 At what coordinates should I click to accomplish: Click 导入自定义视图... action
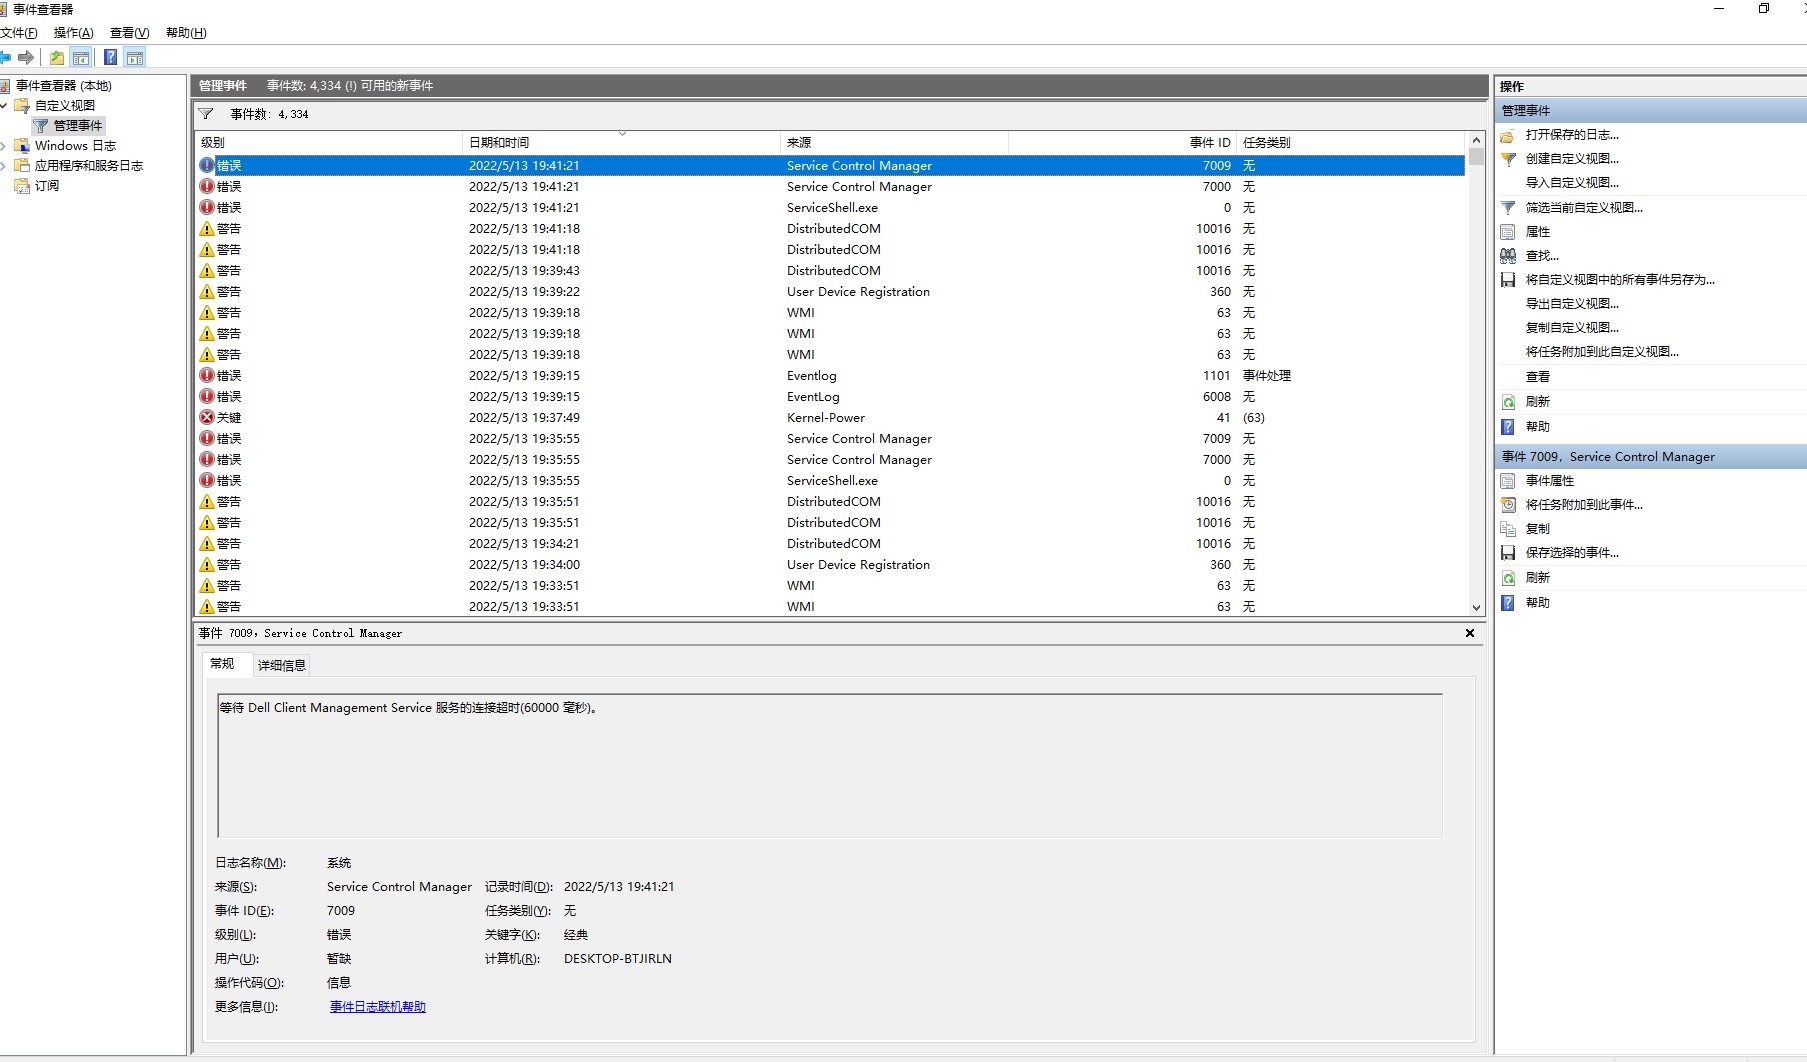coord(1572,183)
